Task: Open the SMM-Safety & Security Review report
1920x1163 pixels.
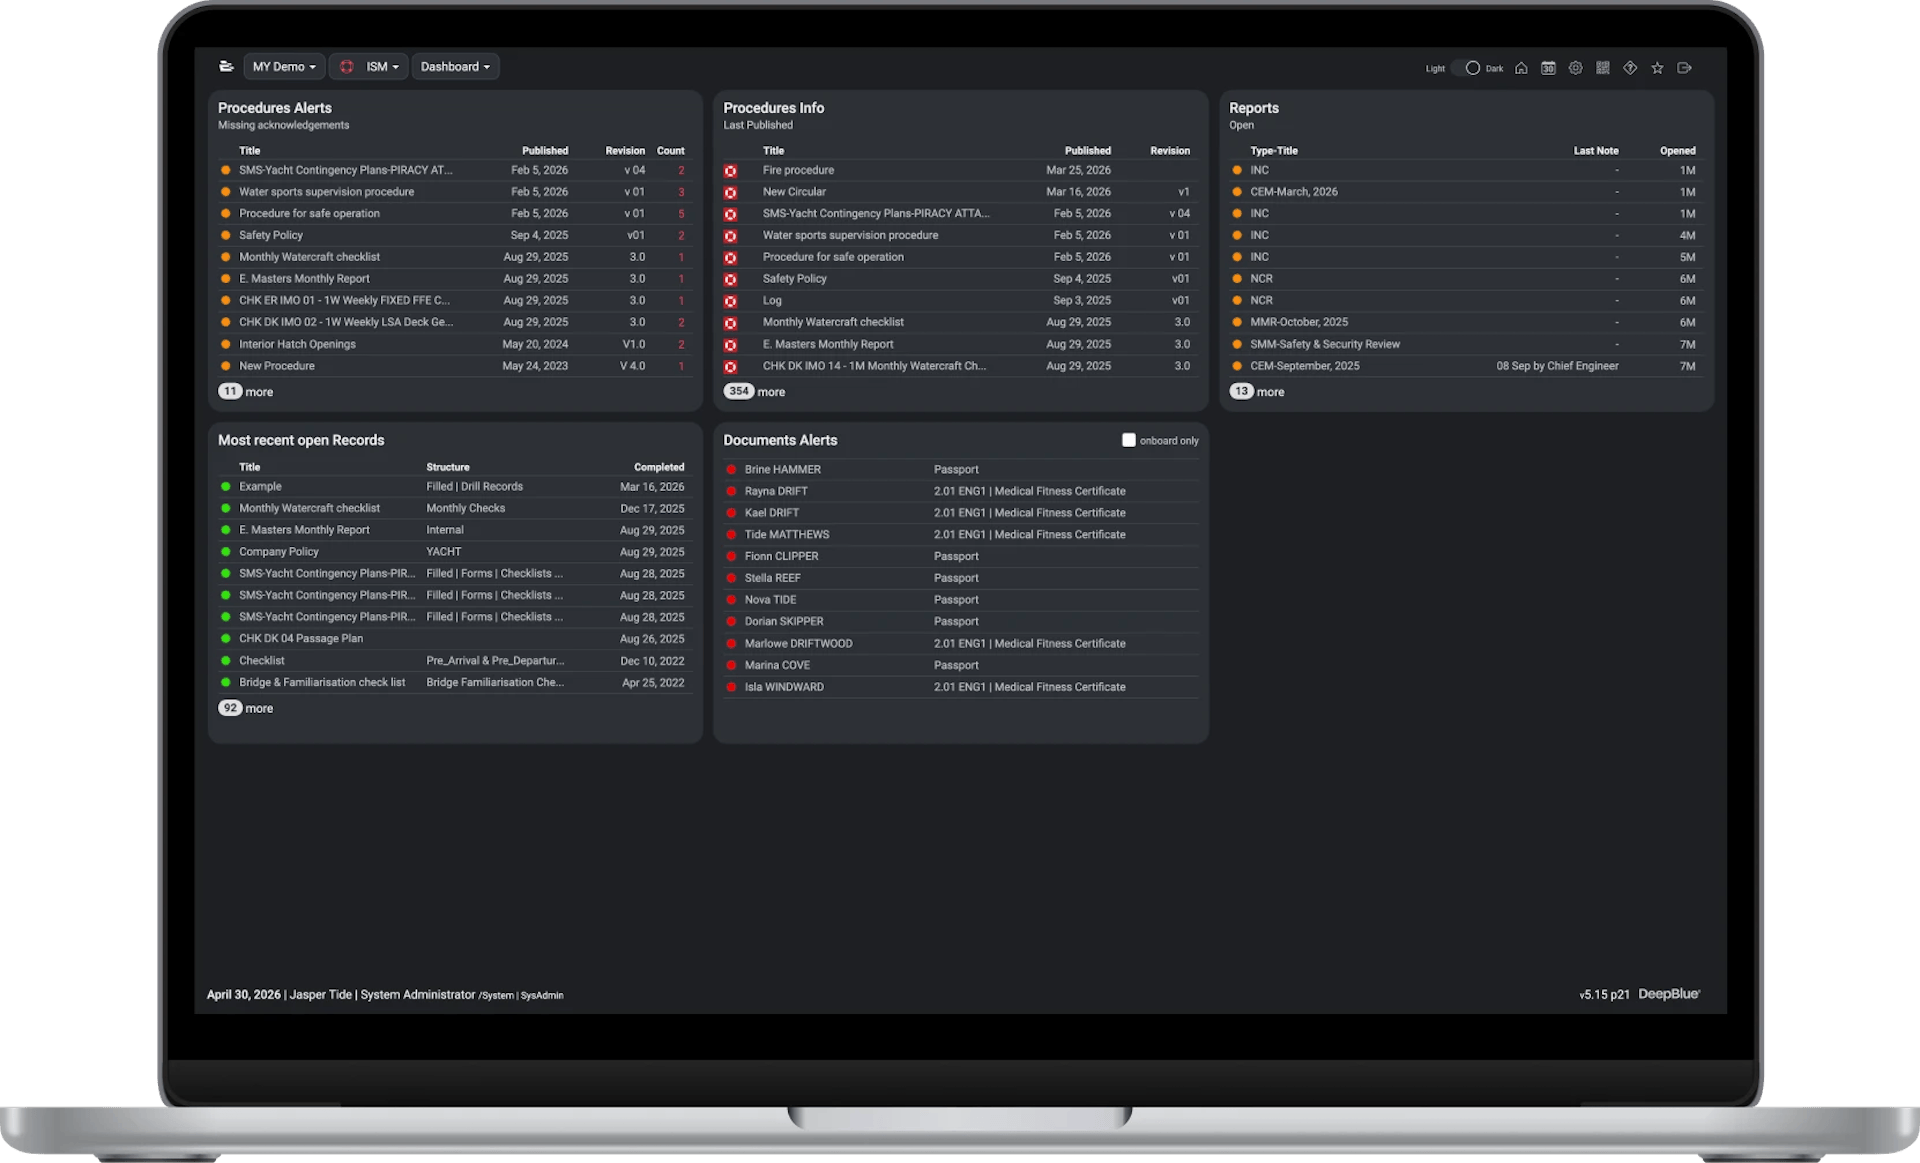Action: [x=1325, y=344]
